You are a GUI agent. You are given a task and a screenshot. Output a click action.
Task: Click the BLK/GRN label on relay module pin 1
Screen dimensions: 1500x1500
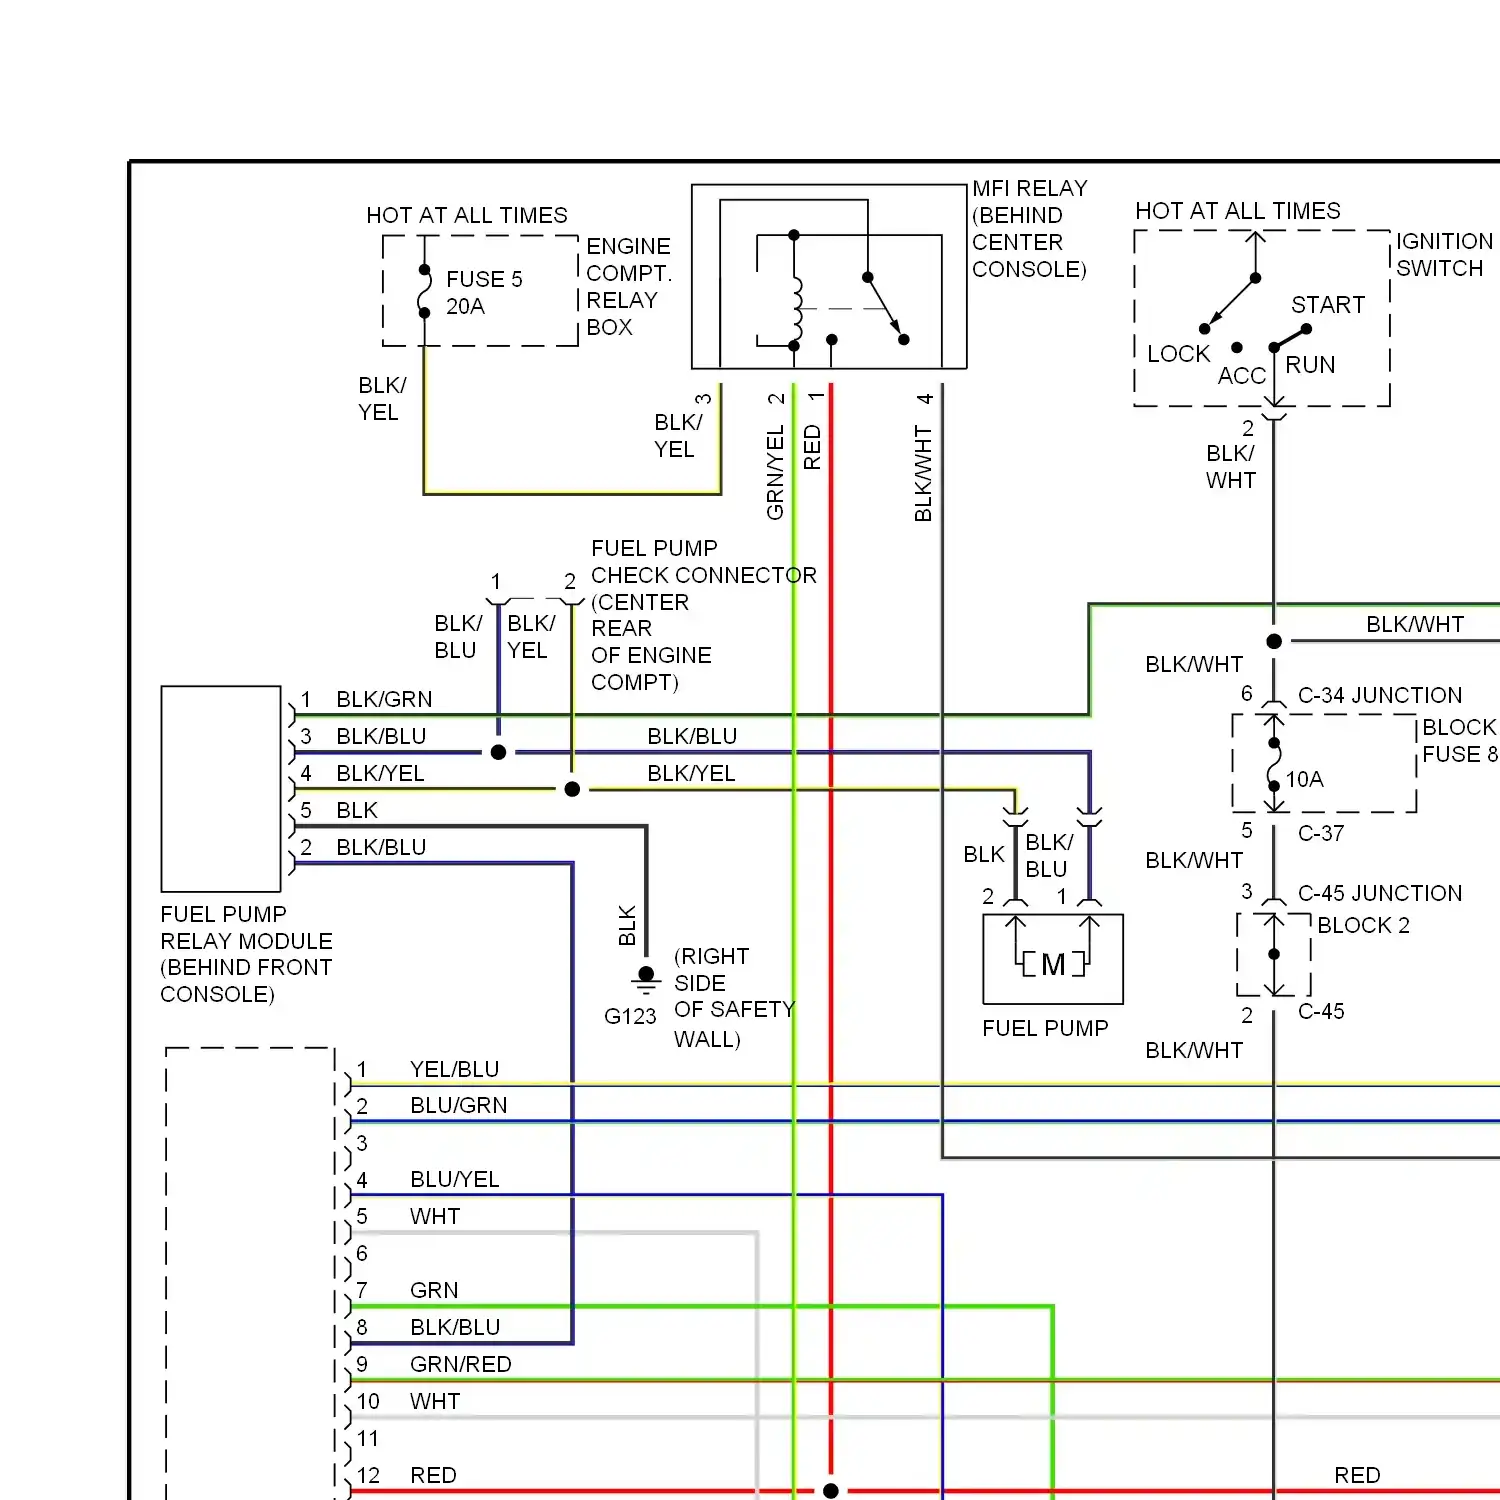[x=384, y=699]
